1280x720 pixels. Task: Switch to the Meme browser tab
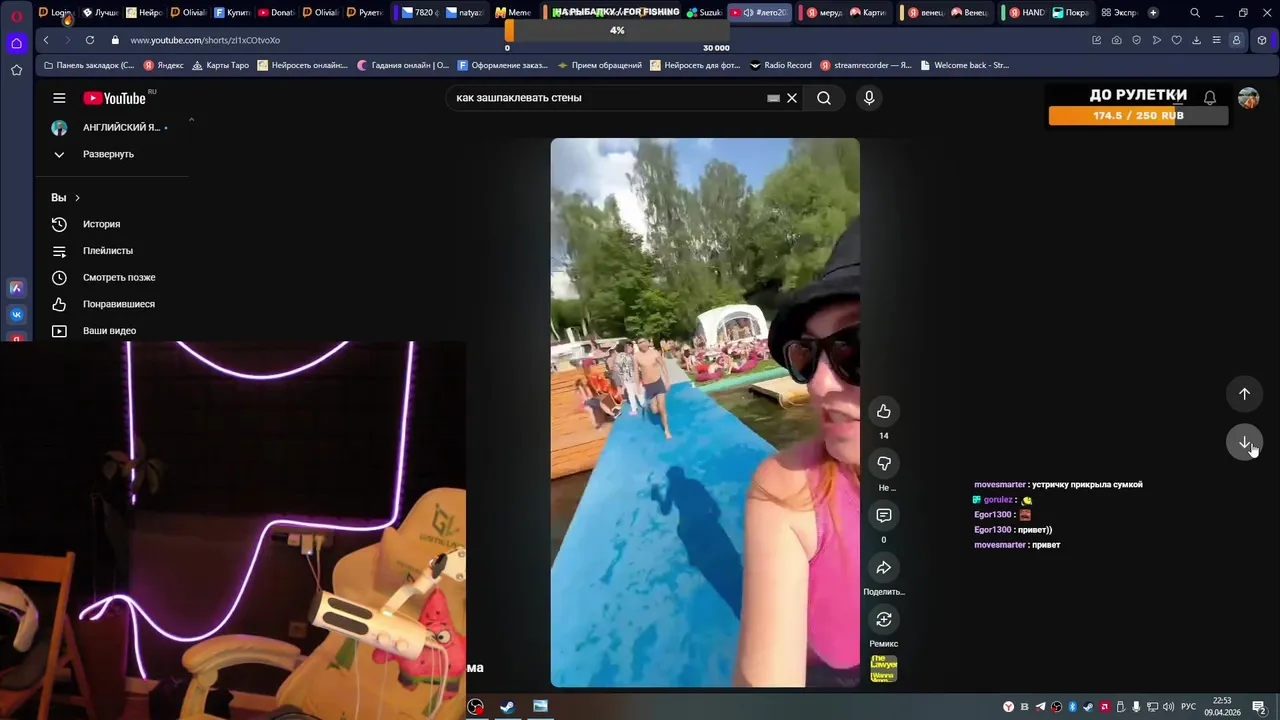click(x=513, y=13)
